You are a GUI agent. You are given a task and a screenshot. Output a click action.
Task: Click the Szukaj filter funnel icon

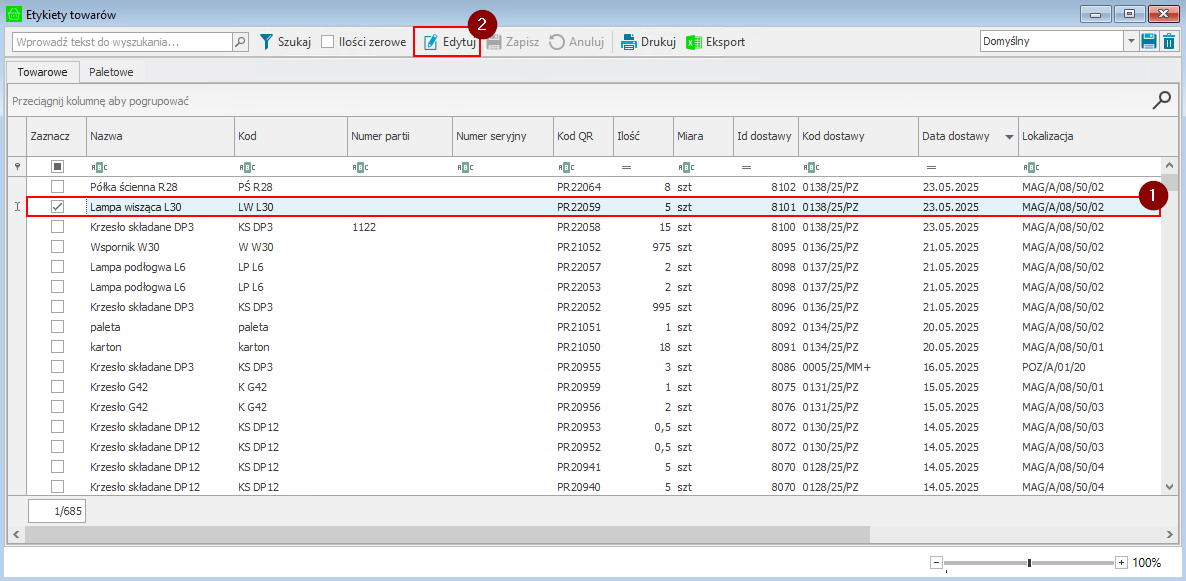pyautogui.click(x=267, y=42)
